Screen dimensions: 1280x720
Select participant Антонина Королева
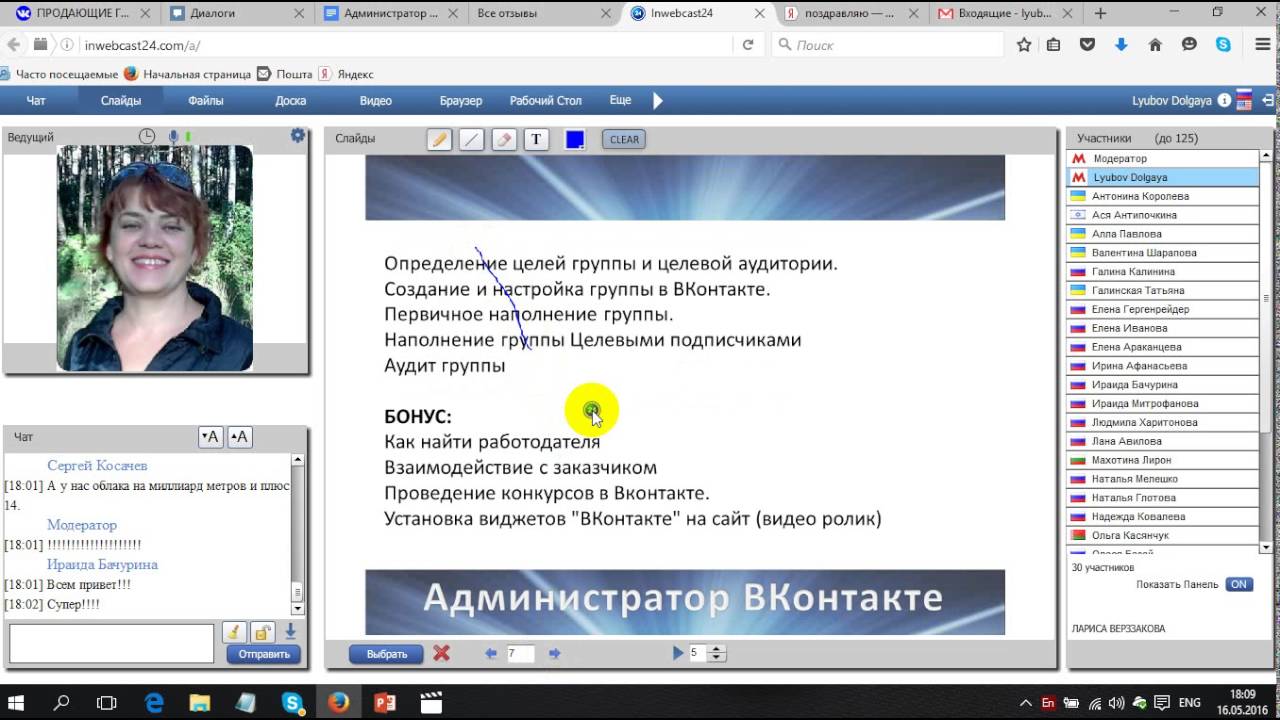pyautogui.click(x=1163, y=196)
